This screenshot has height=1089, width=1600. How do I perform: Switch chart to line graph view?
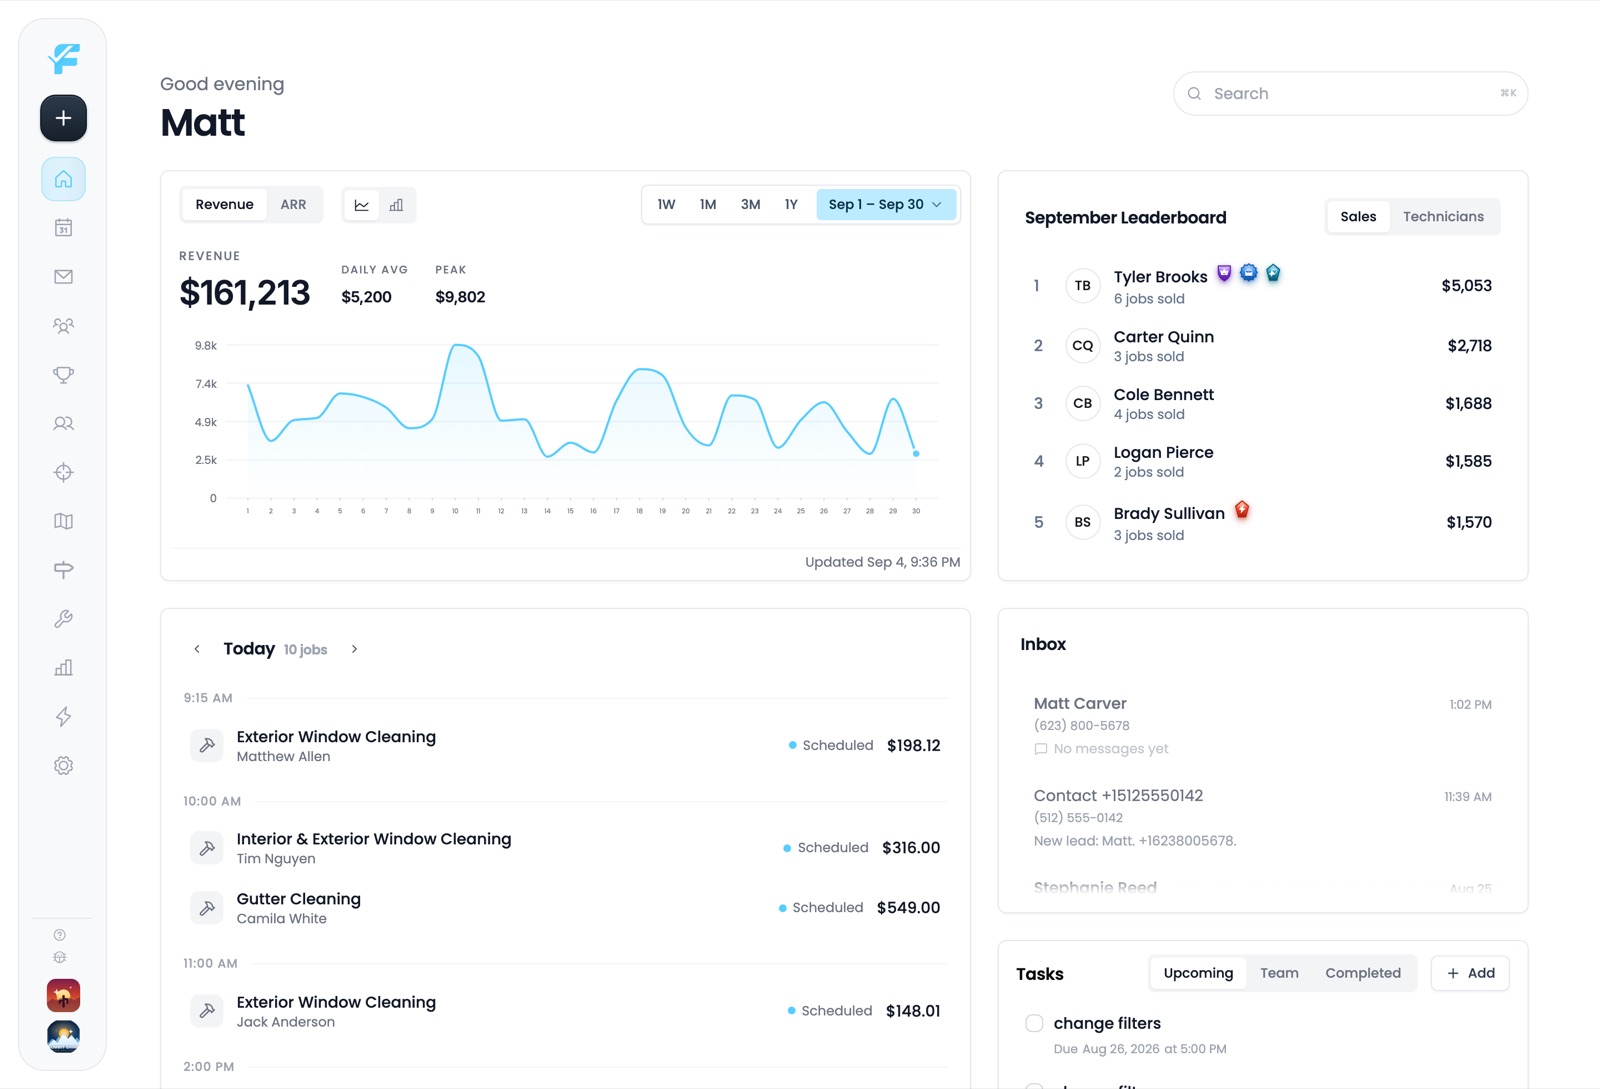click(362, 205)
